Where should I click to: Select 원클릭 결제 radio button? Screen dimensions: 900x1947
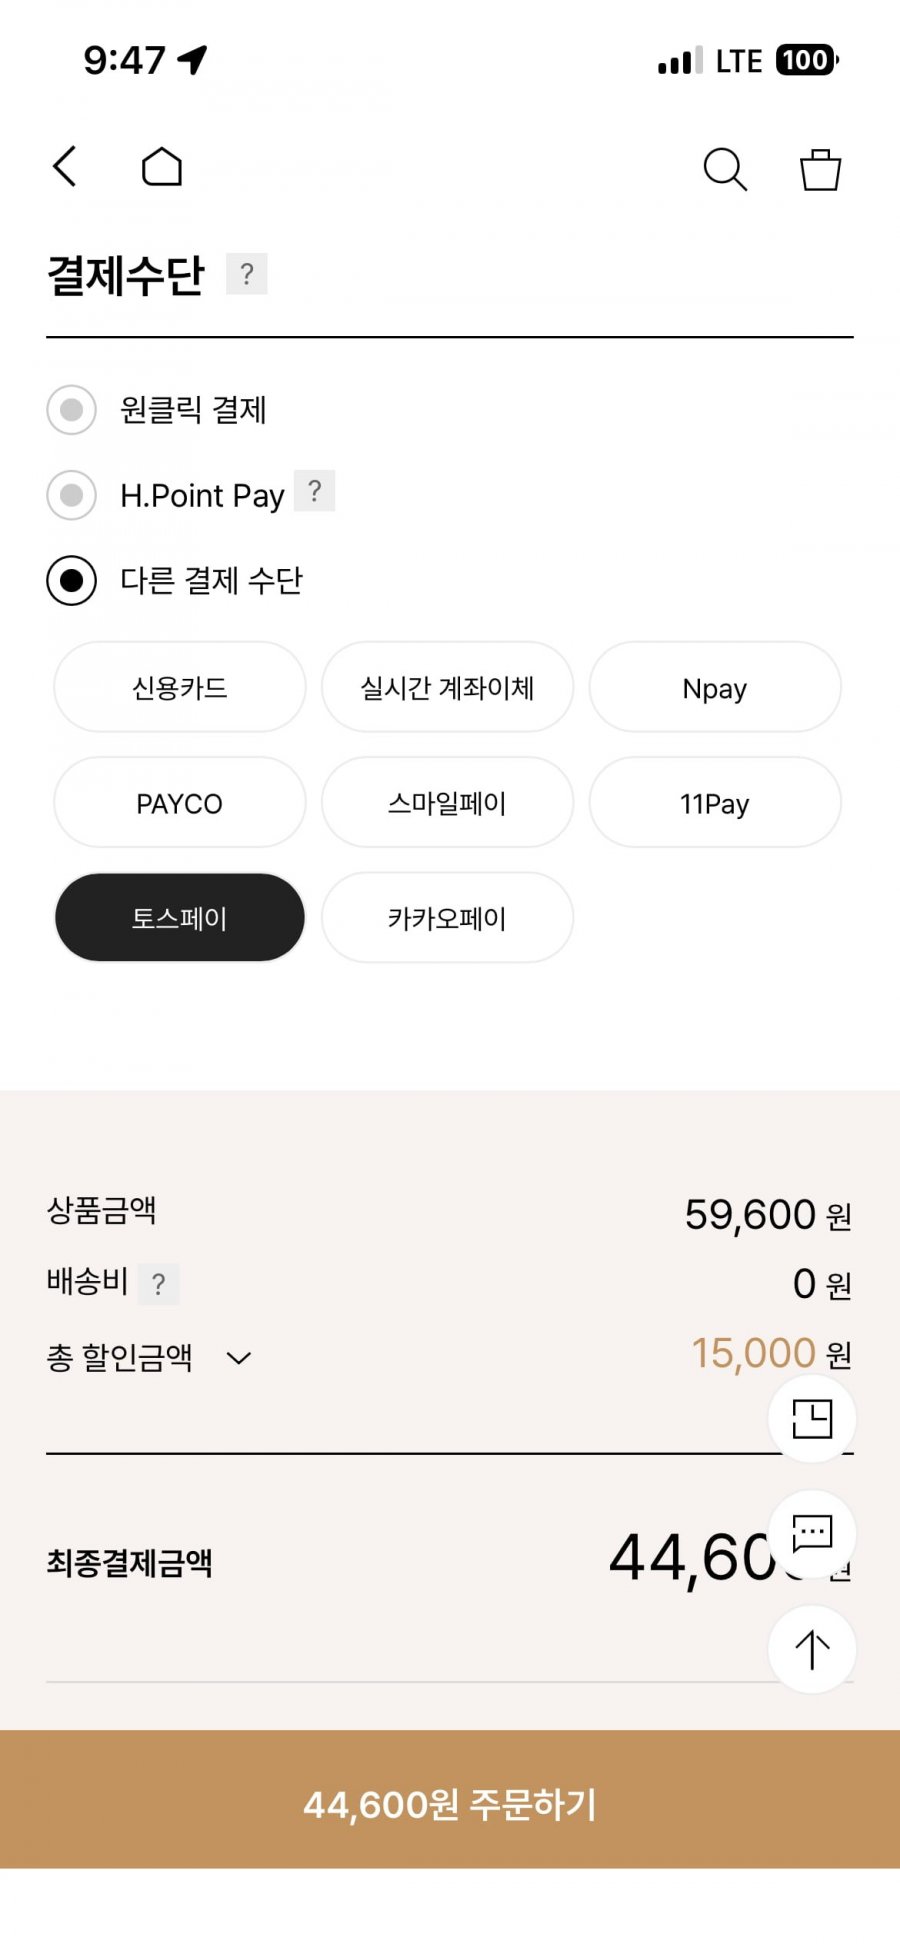72,410
